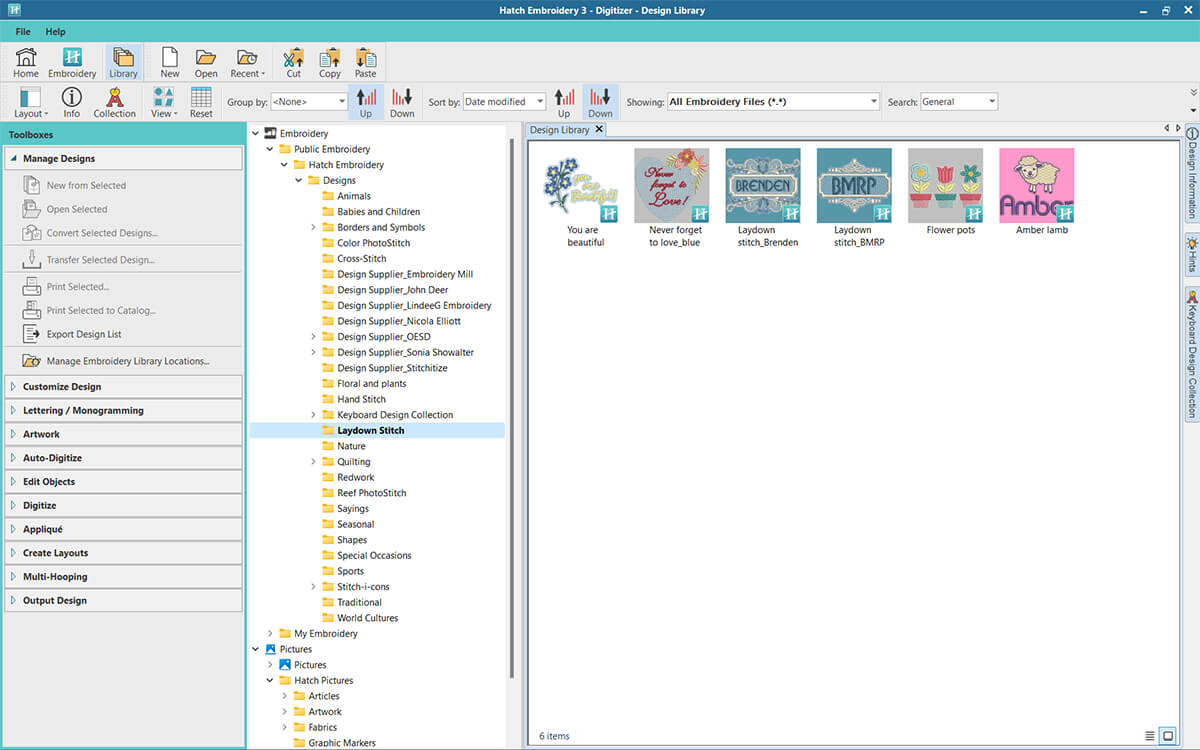Open the Group by dropdown
Viewport: 1200px width, 750px height.
point(309,102)
